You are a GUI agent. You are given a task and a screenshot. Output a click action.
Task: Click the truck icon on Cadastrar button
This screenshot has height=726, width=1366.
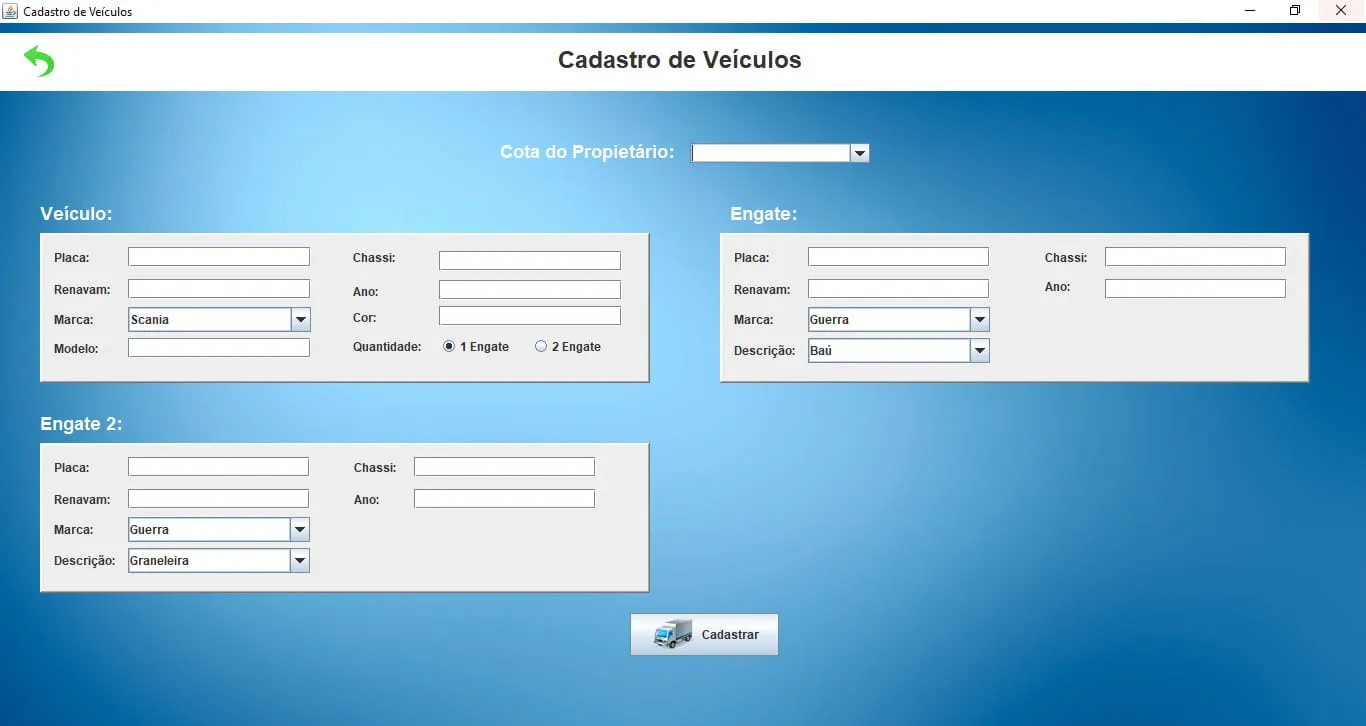tap(672, 634)
